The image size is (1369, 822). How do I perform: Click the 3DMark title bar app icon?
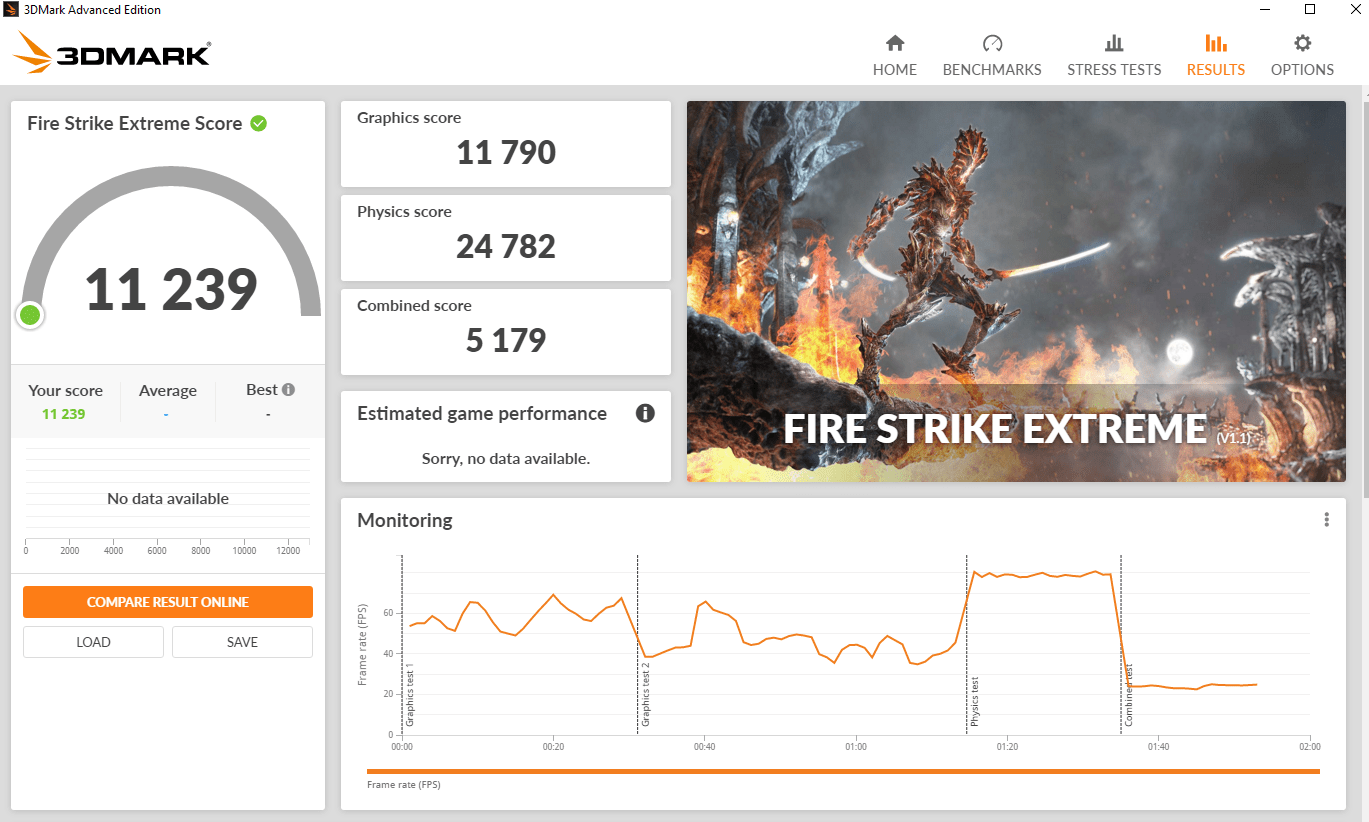(12, 10)
